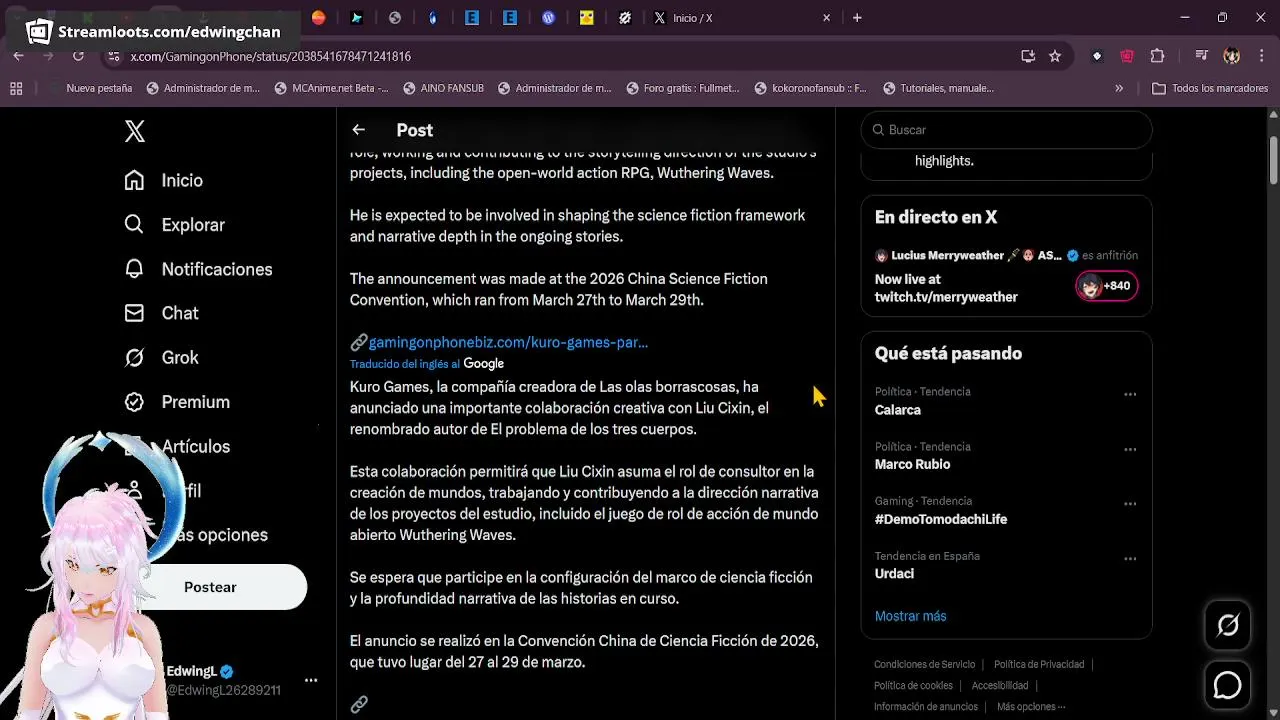Switch to the WordPress favicon tab
The height and width of the screenshot is (720, 1280).
point(548,18)
